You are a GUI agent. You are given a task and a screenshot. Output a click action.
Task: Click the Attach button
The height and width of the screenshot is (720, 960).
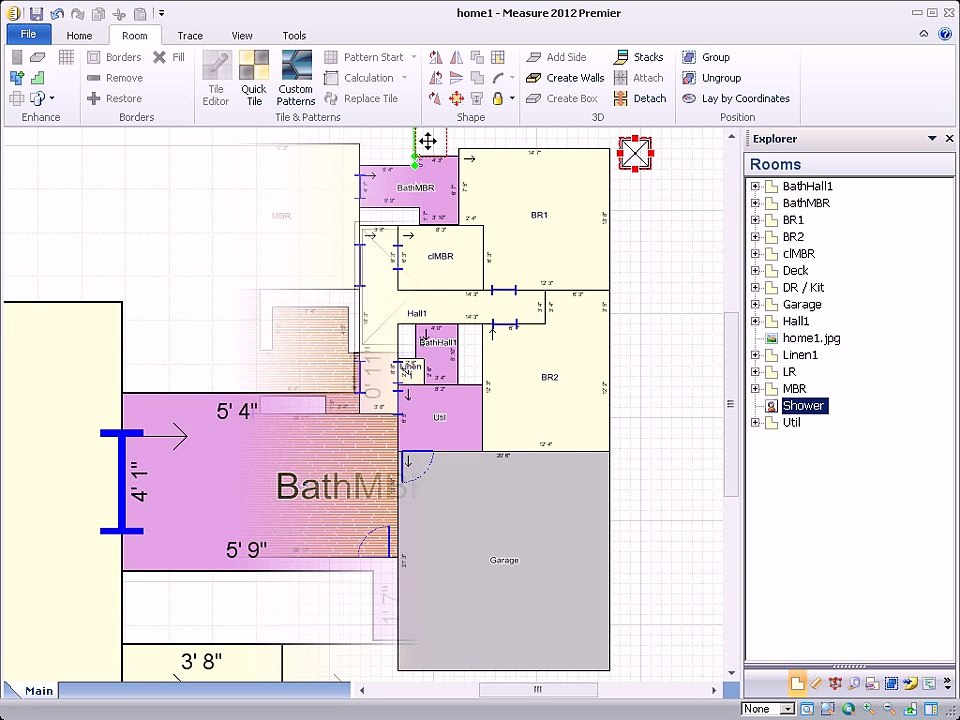point(639,78)
